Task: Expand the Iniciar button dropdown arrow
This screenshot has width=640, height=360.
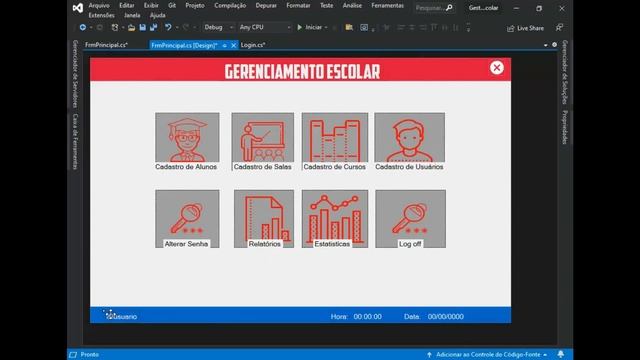Action: click(x=326, y=27)
